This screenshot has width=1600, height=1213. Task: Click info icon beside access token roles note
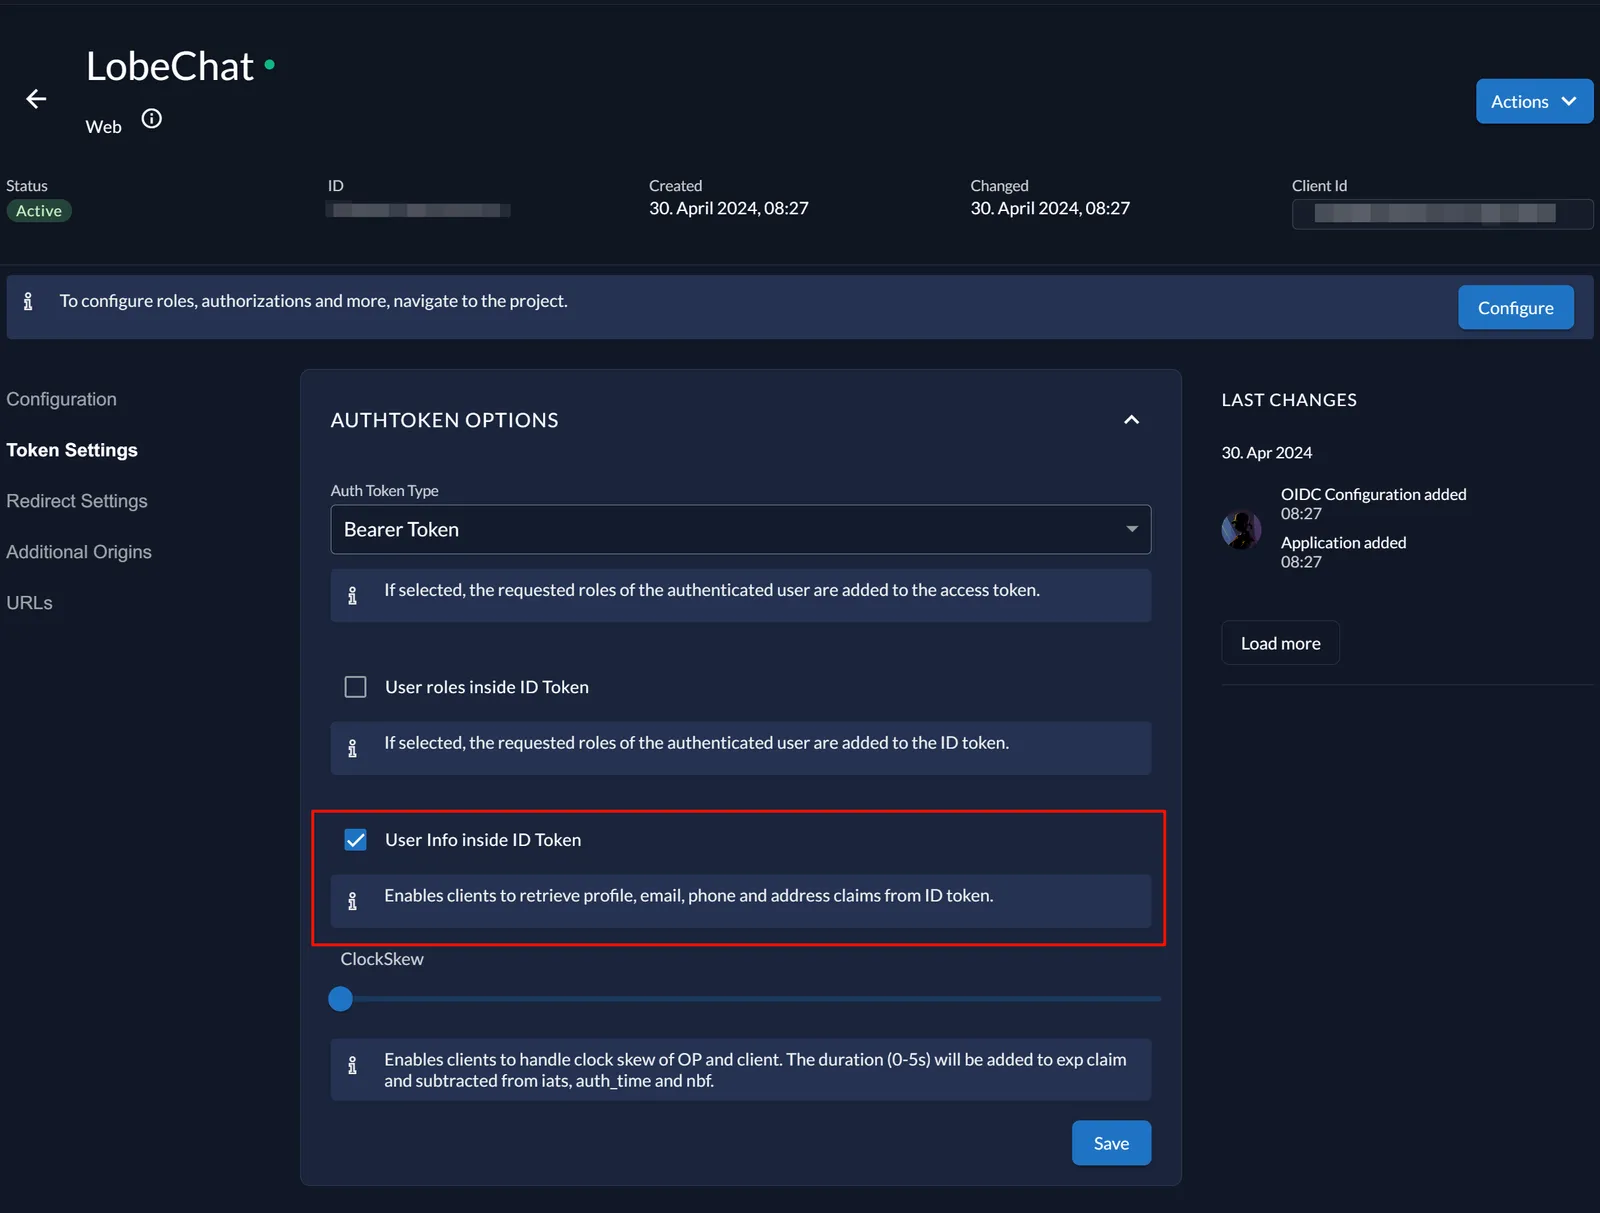pyautogui.click(x=352, y=596)
